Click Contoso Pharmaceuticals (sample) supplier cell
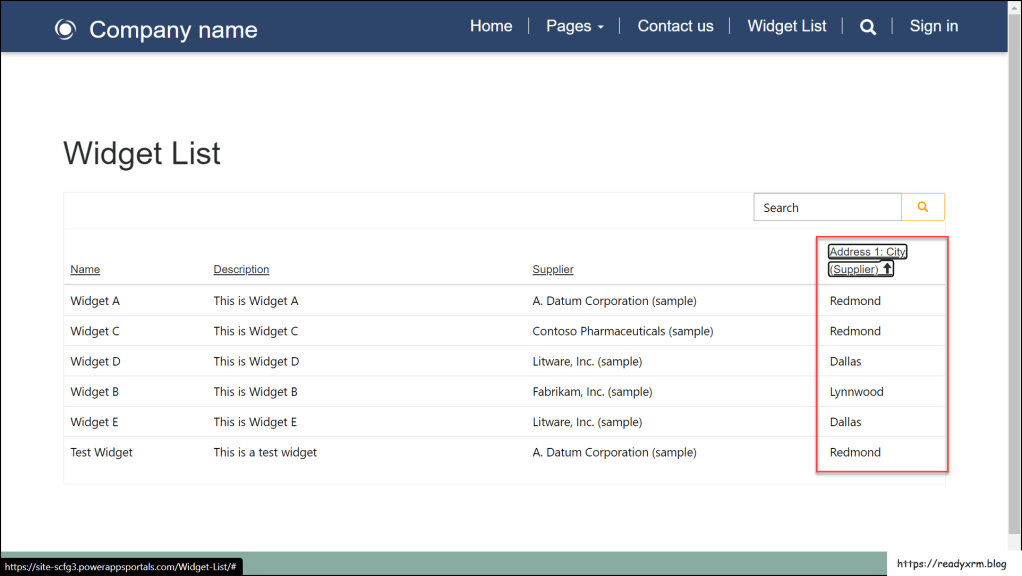The image size is (1022, 576). [x=622, y=331]
